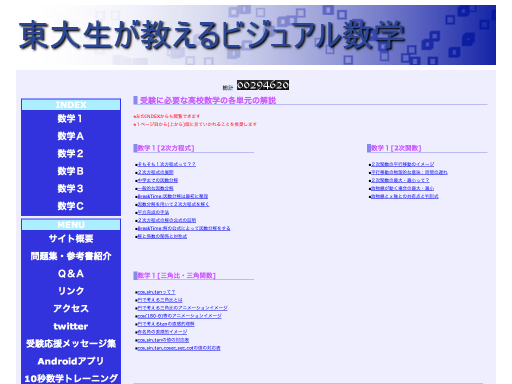Open link 一般的な因数分解
Image resolution: width=512 pixels, height=384 pixels.
[x=155, y=188]
